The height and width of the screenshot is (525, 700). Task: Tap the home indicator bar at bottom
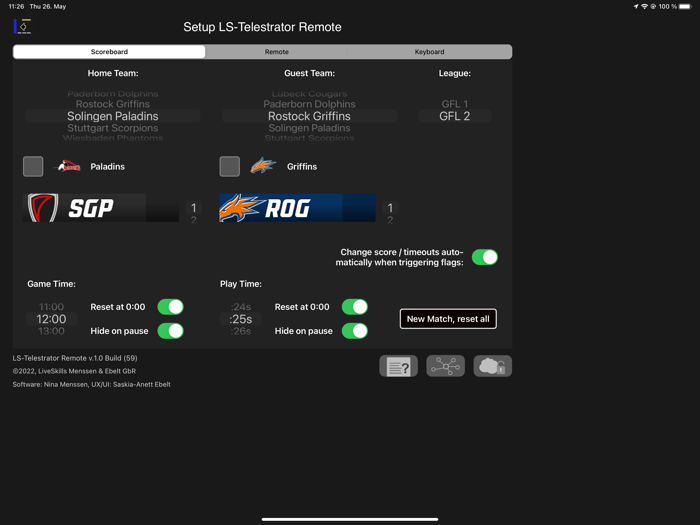(350, 519)
